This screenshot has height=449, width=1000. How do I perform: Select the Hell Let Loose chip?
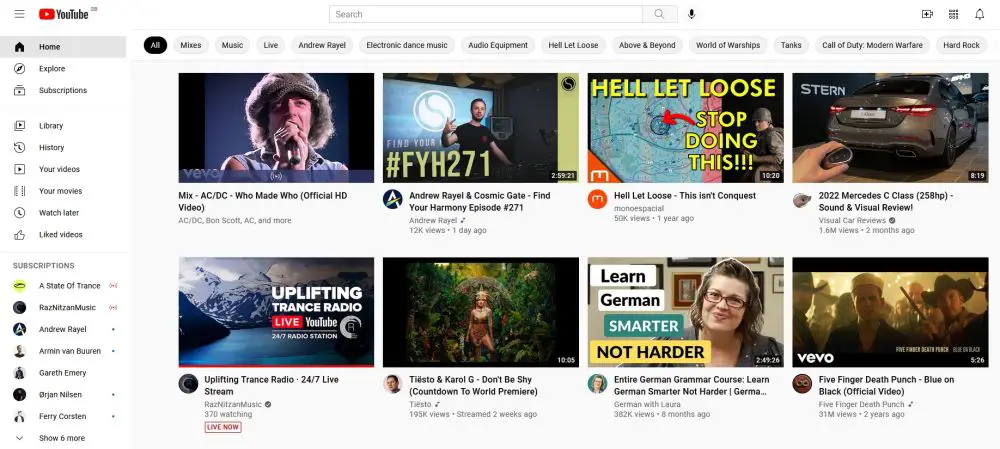573,45
